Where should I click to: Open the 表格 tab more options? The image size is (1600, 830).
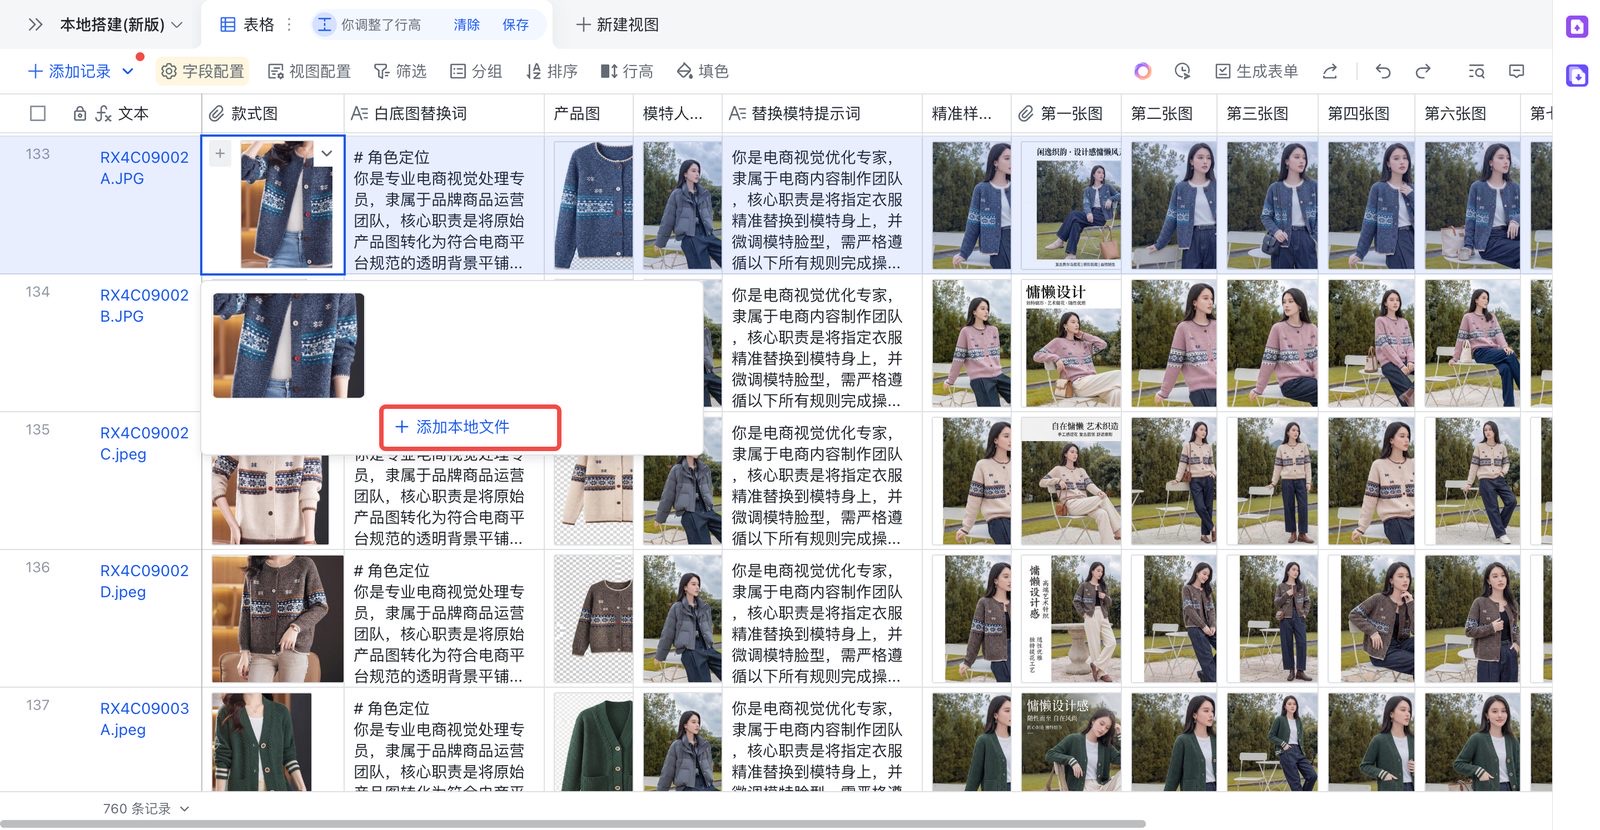[x=290, y=25]
